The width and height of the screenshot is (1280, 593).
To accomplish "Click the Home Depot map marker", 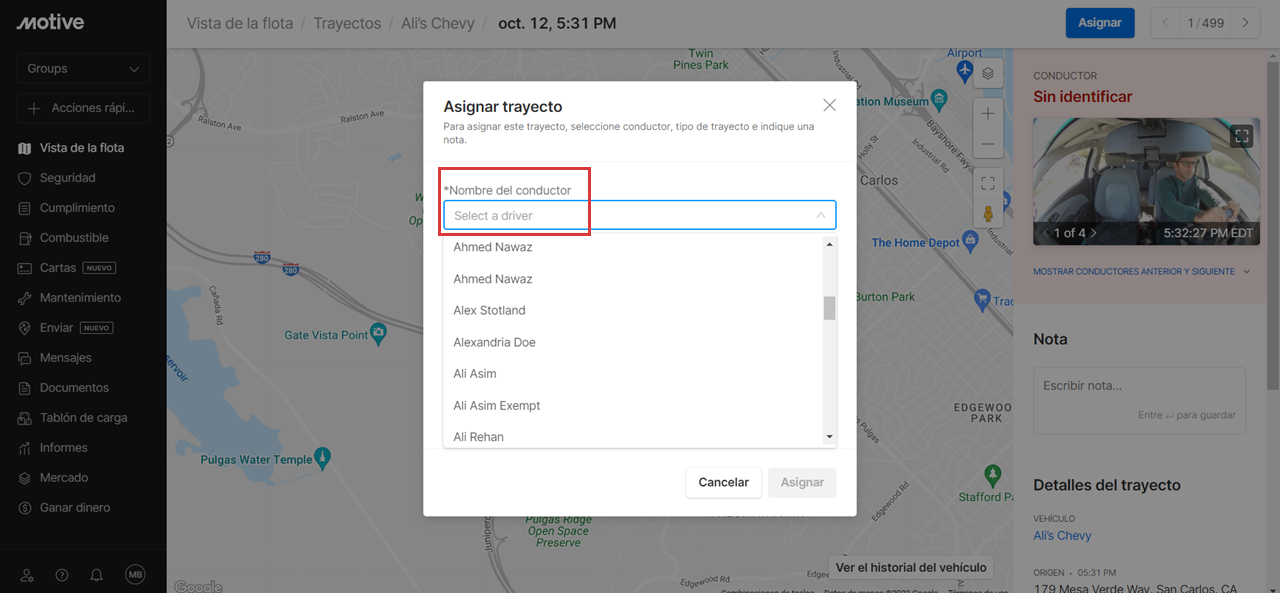I will [x=968, y=242].
